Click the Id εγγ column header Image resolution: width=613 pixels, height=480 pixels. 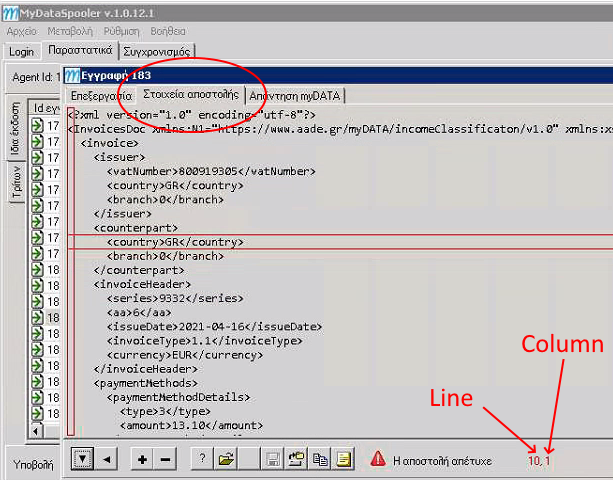pyautogui.click(x=46, y=108)
